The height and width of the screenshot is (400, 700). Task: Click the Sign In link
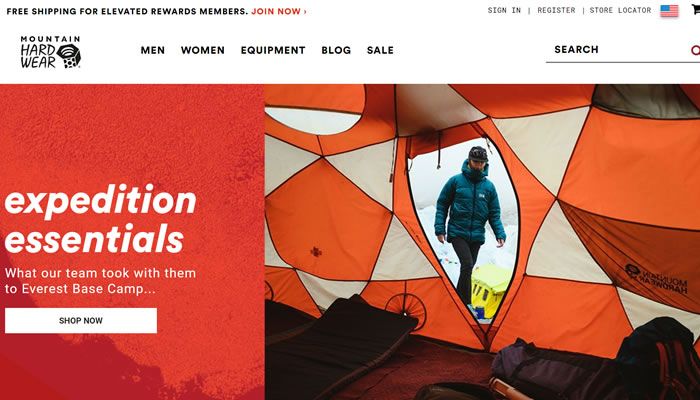pyautogui.click(x=504, y=10)
